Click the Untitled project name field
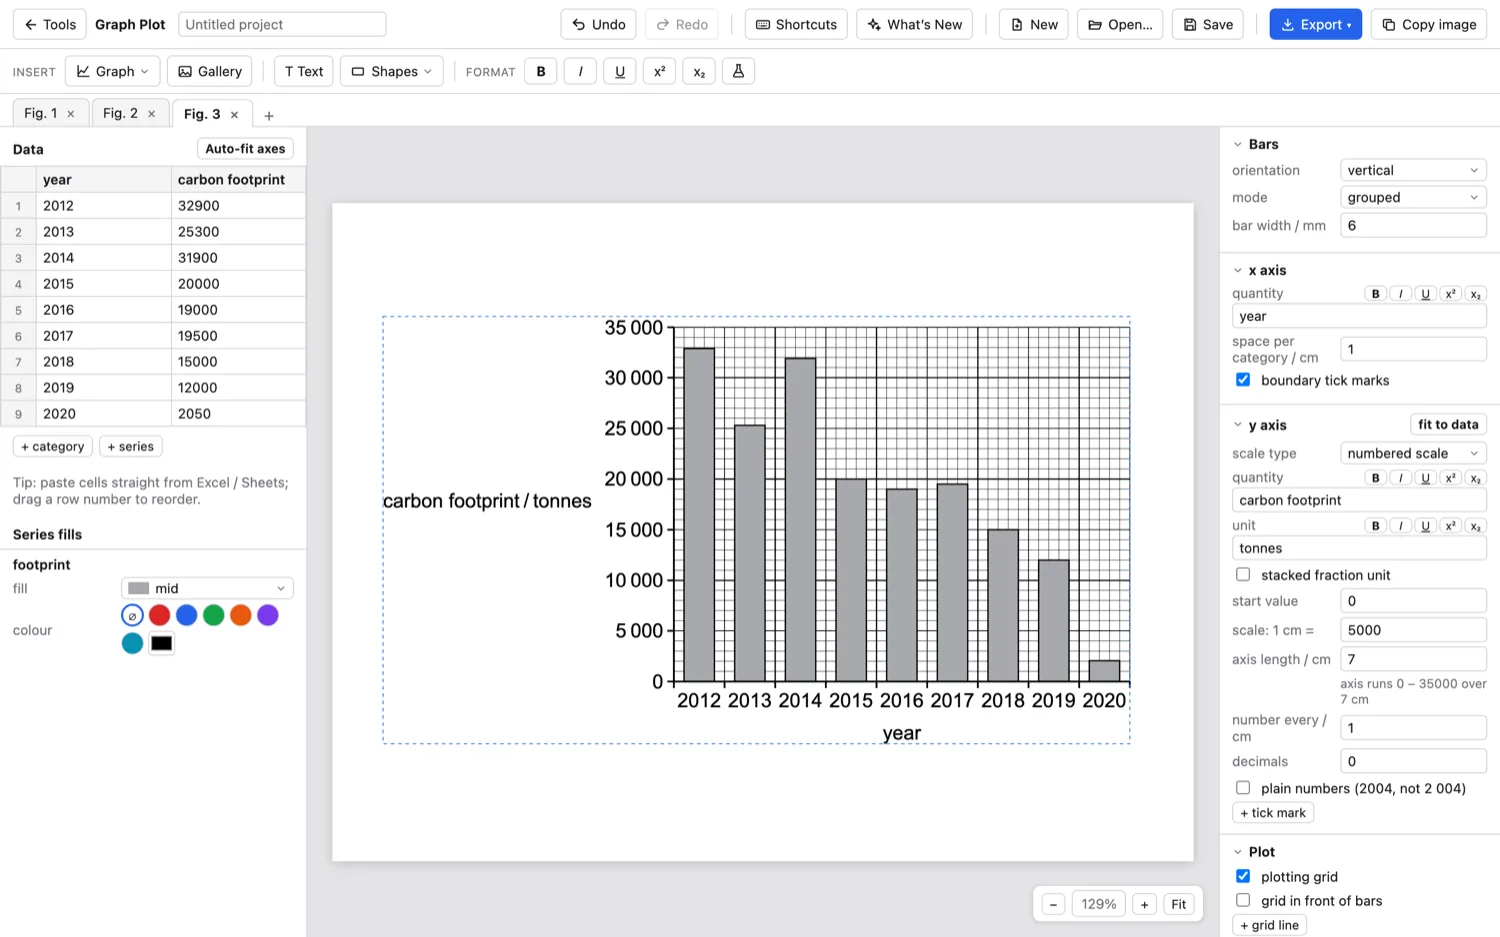 pyautogui.click(x=282, y=24)
